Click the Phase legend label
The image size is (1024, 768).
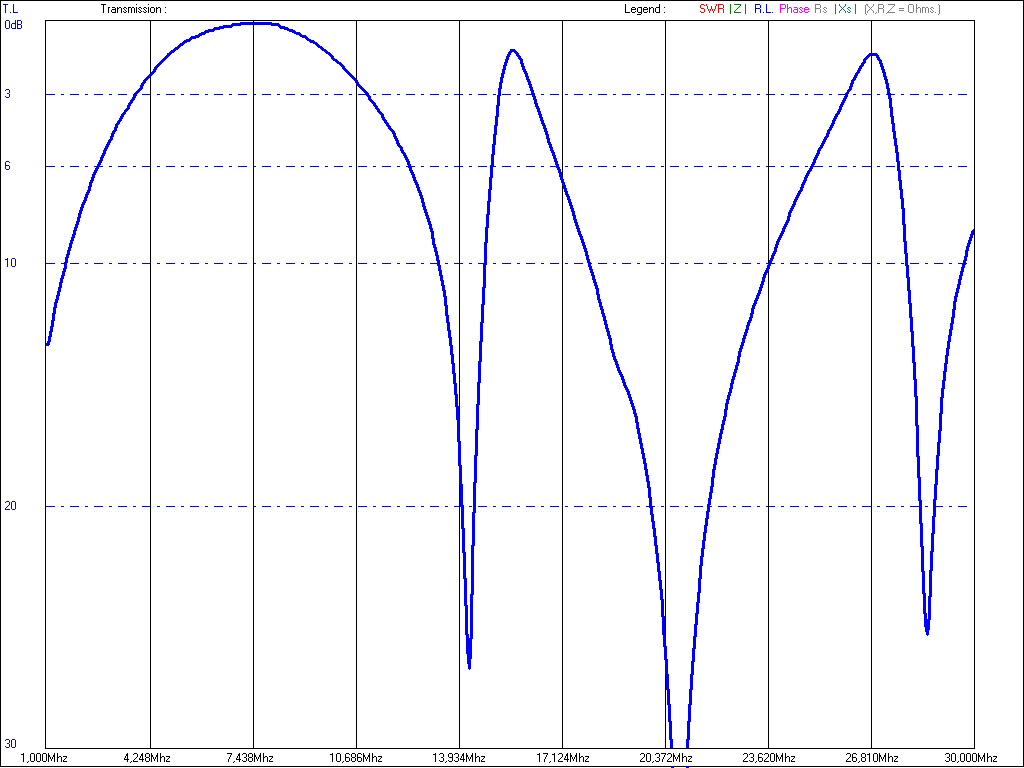pos(794,9)
